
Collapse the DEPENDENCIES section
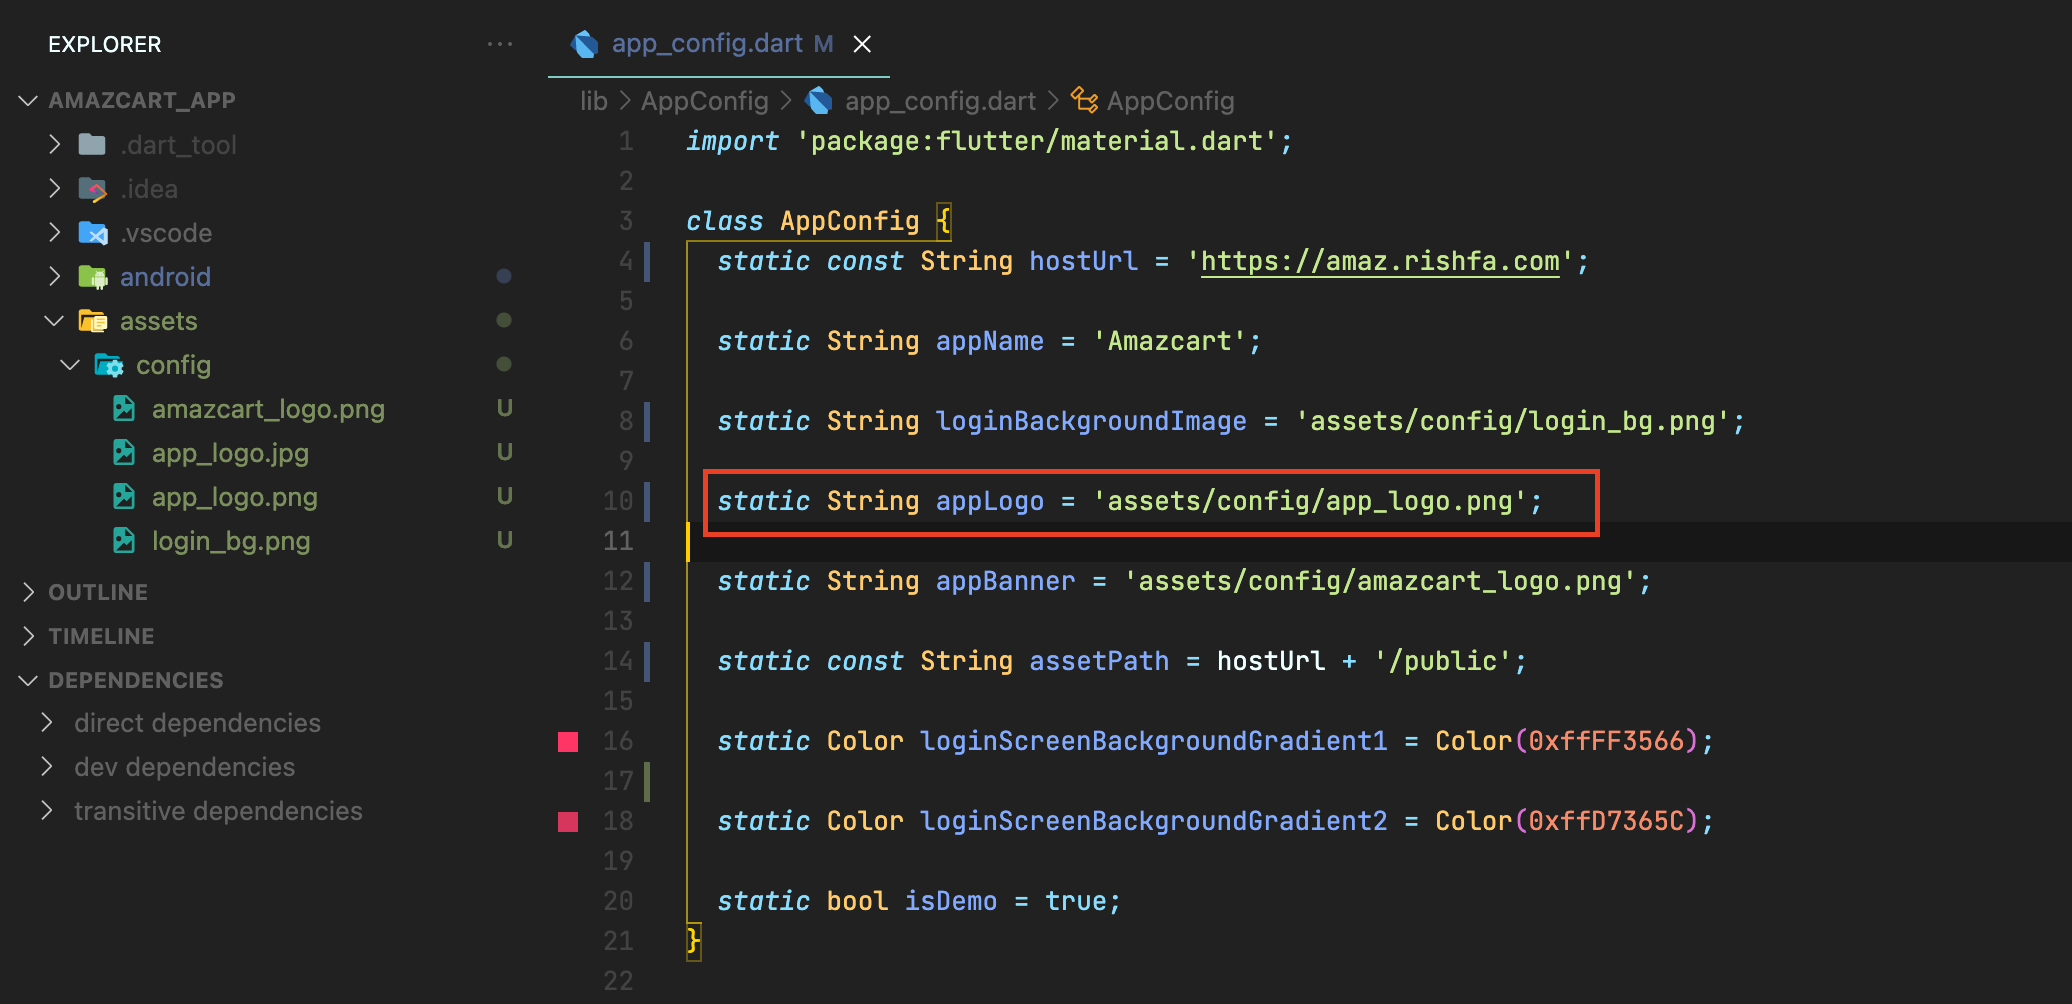click(28, 680)
